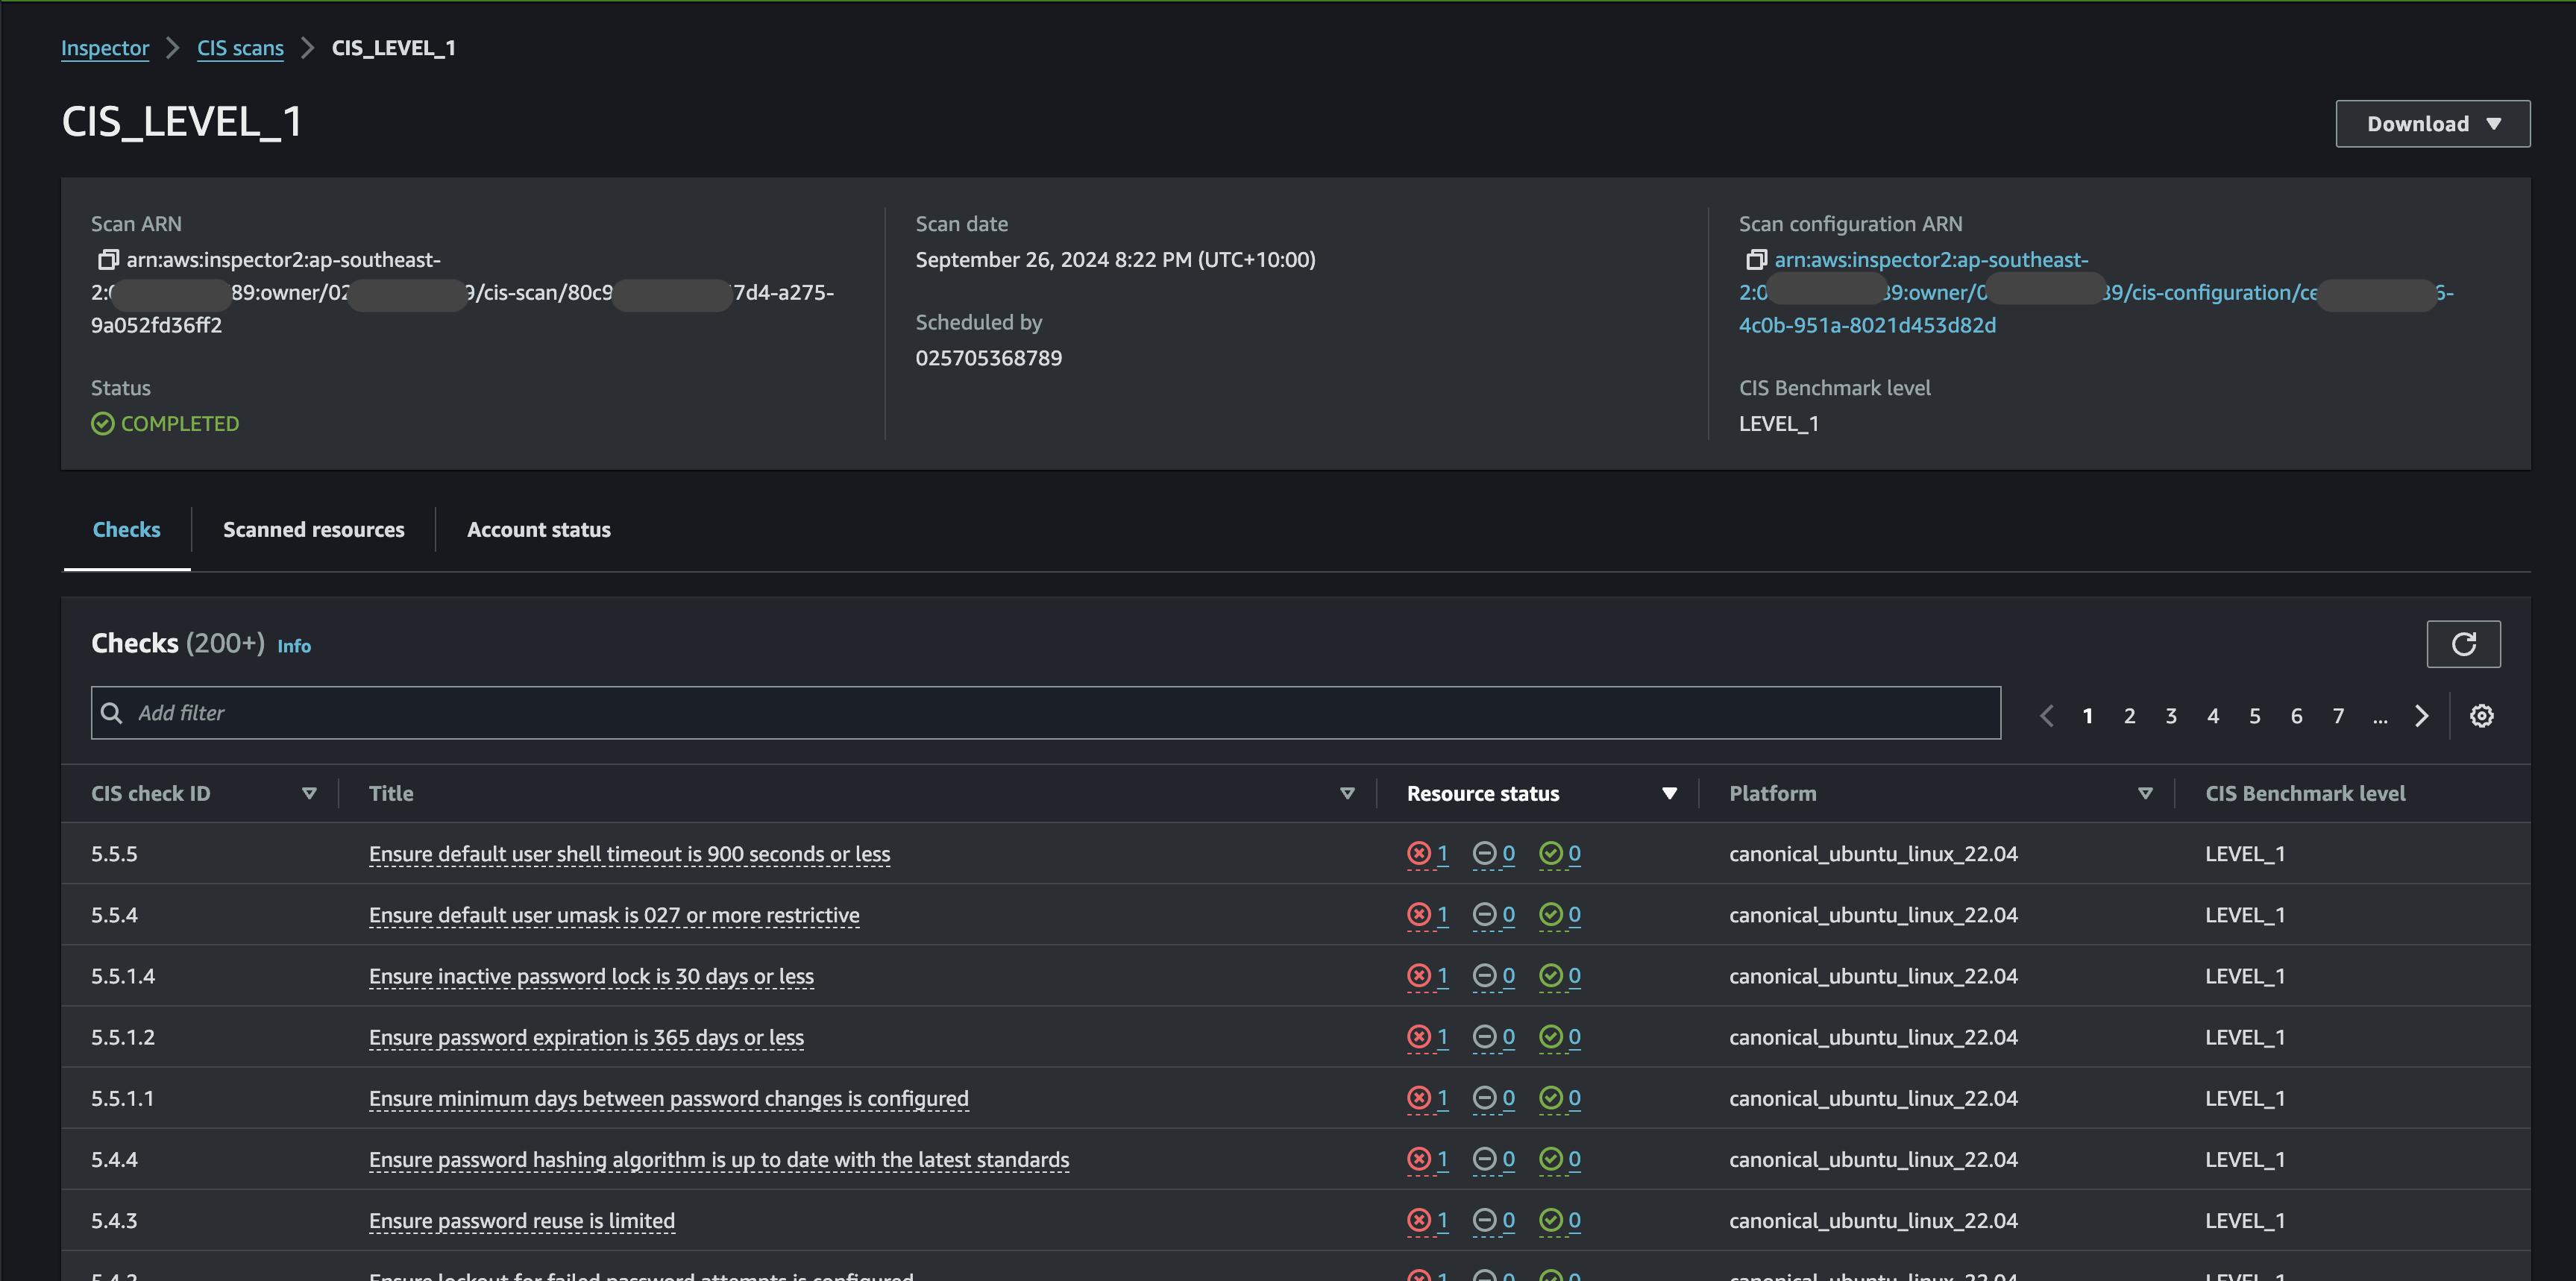Viewport: 2576px width, 1281px height.
Task: Click inside the Add filter input field
Action: coord(600,712)
